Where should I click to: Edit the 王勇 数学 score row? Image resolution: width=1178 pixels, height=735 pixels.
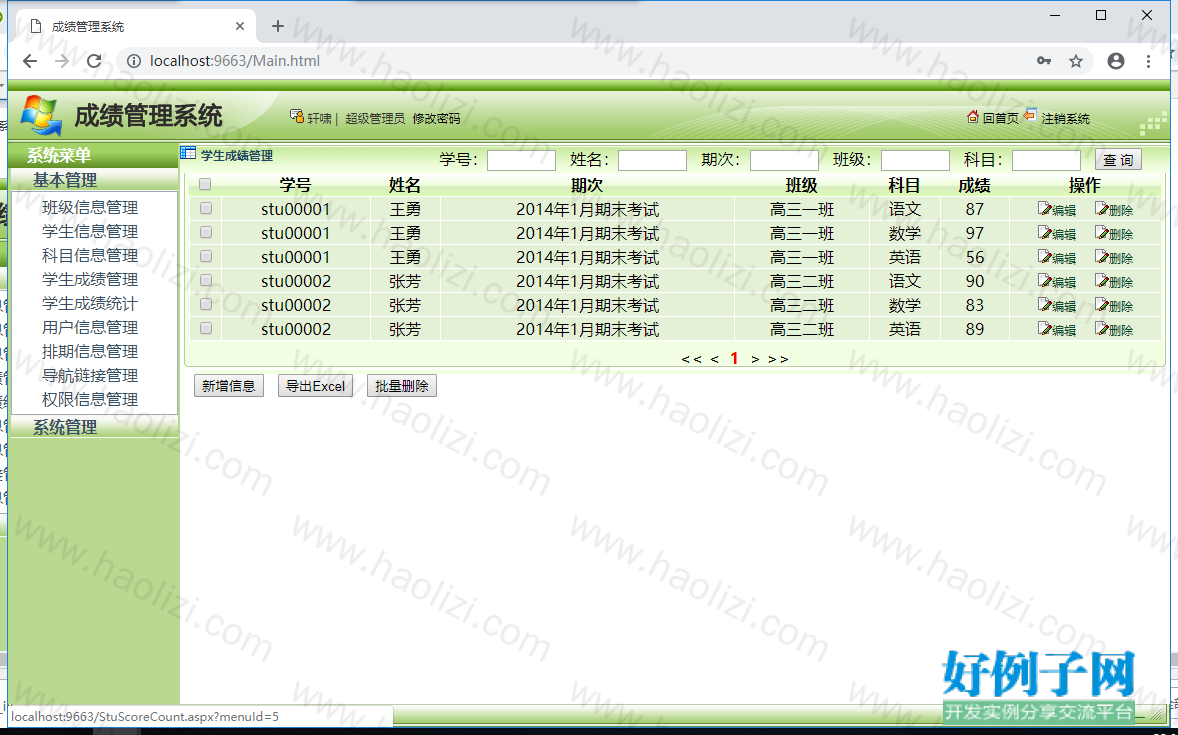(1056, 234)
